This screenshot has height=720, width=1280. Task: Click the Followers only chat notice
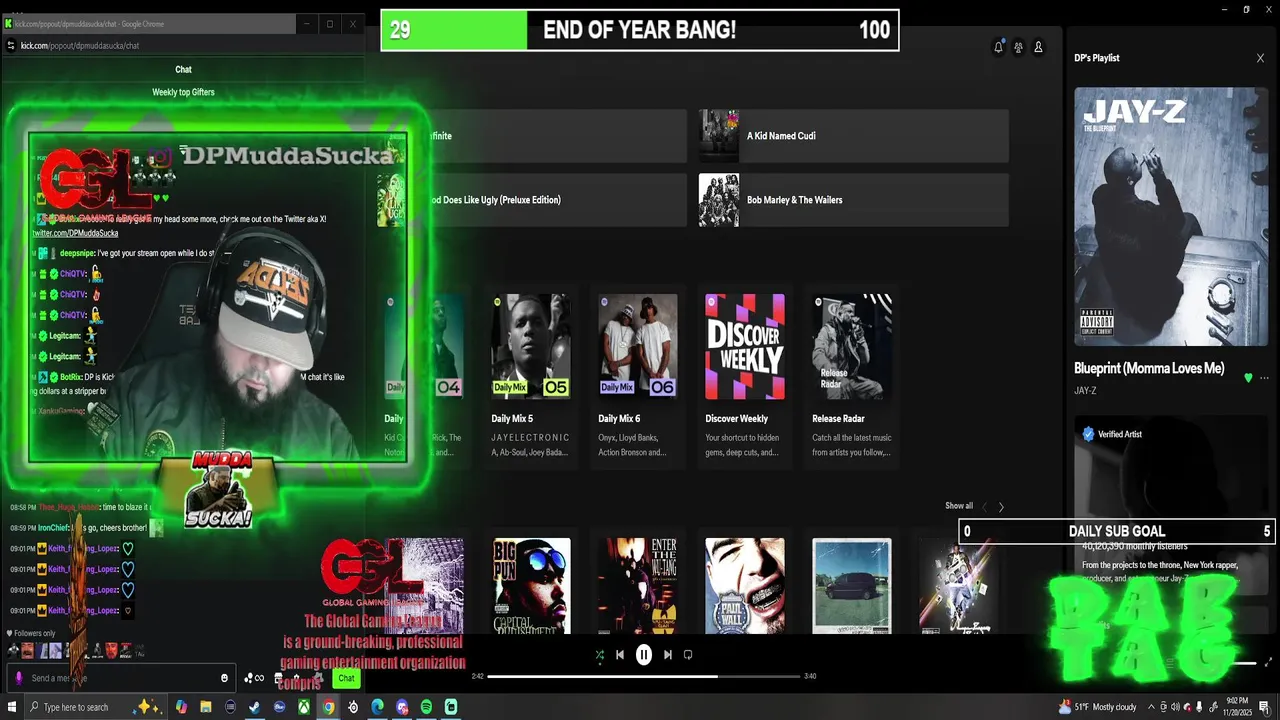point(32,633)
